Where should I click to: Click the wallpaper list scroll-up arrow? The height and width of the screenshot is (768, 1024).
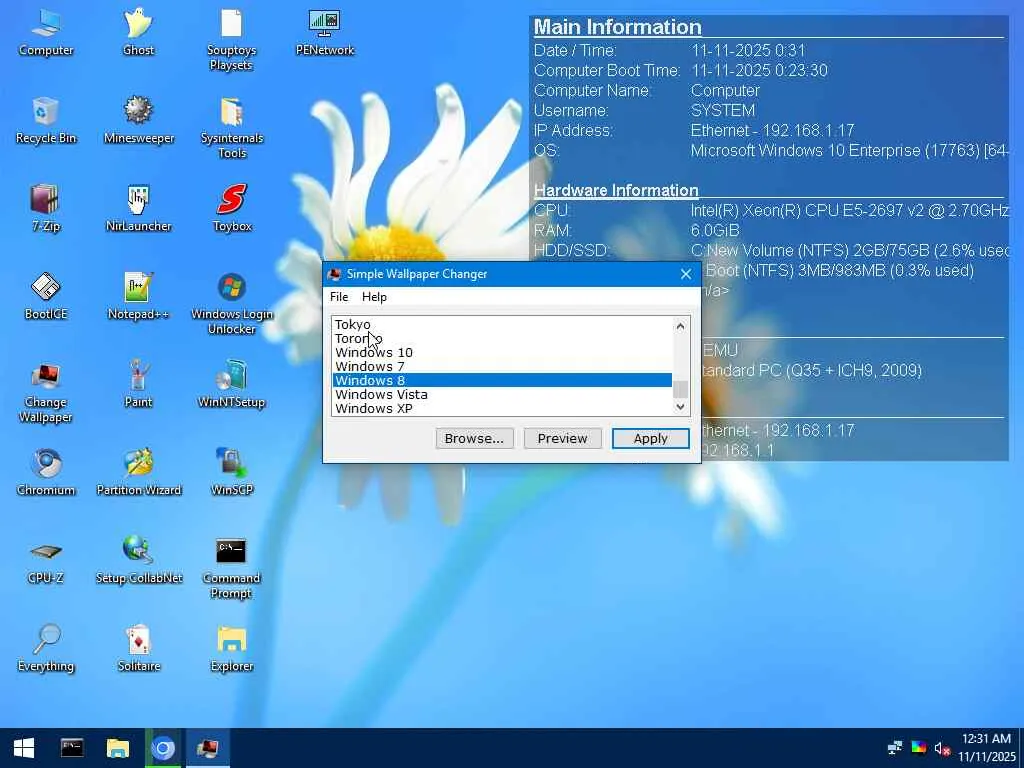[680, 325]
